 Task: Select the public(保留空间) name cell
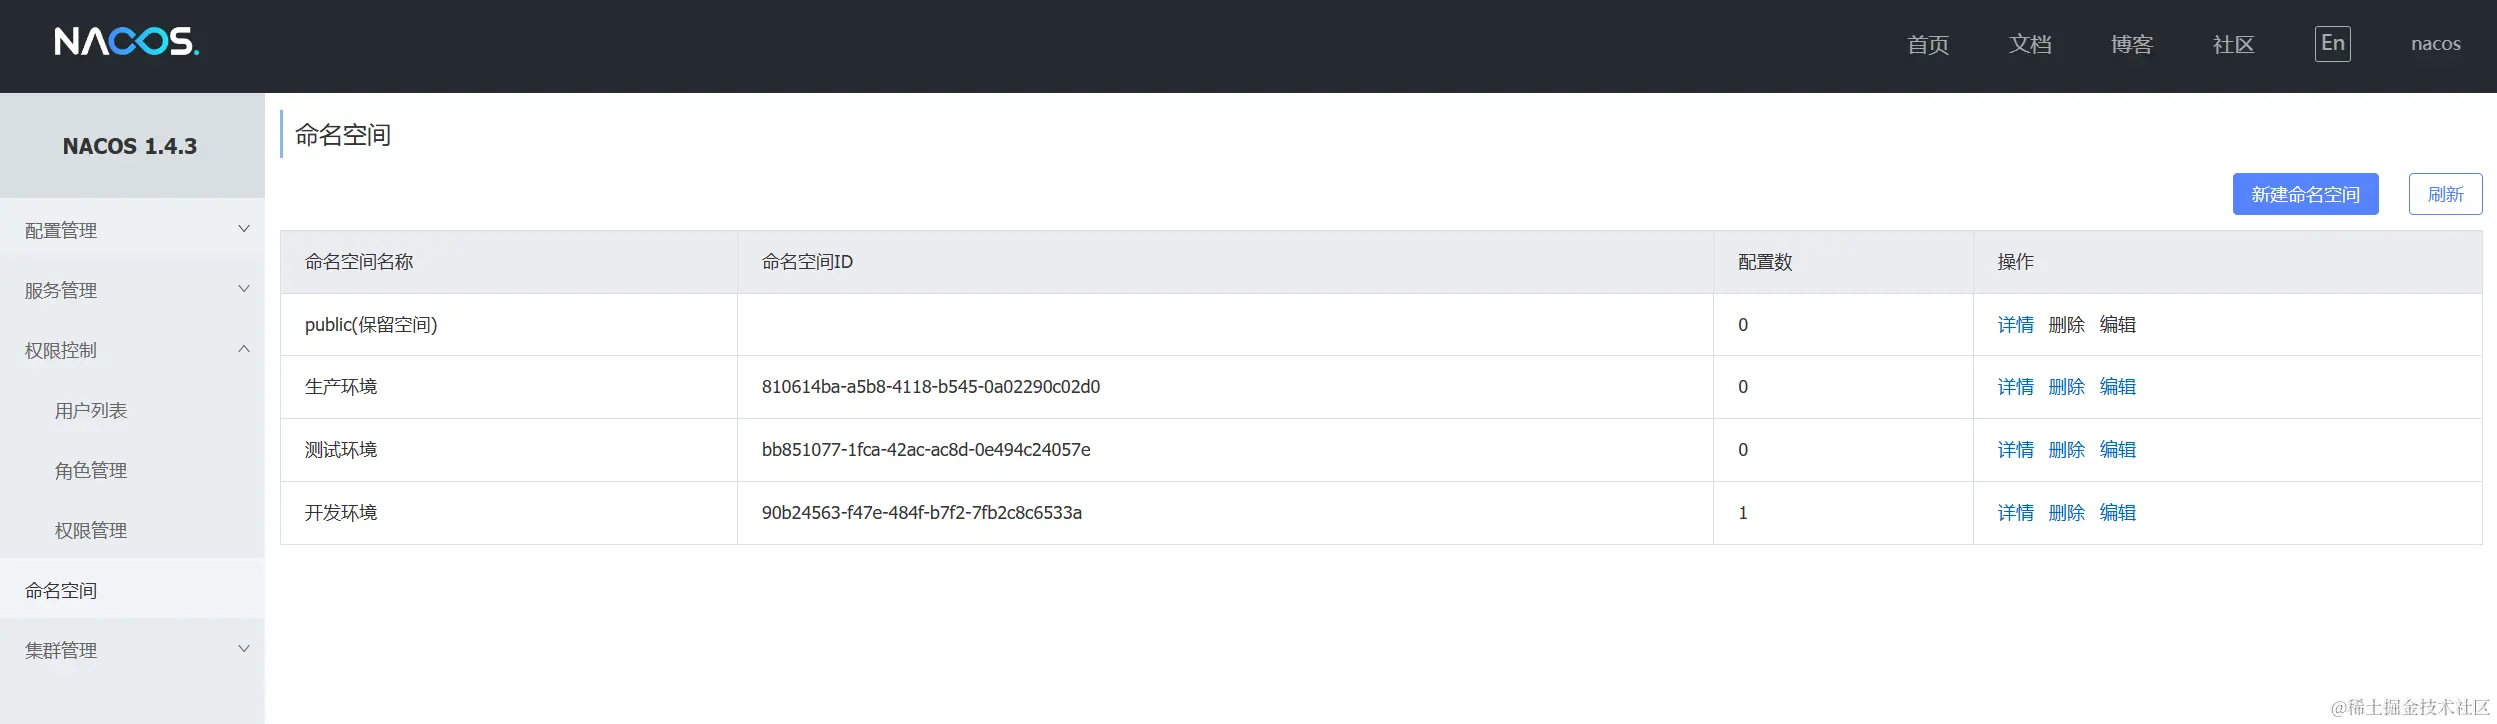[509, 325]
